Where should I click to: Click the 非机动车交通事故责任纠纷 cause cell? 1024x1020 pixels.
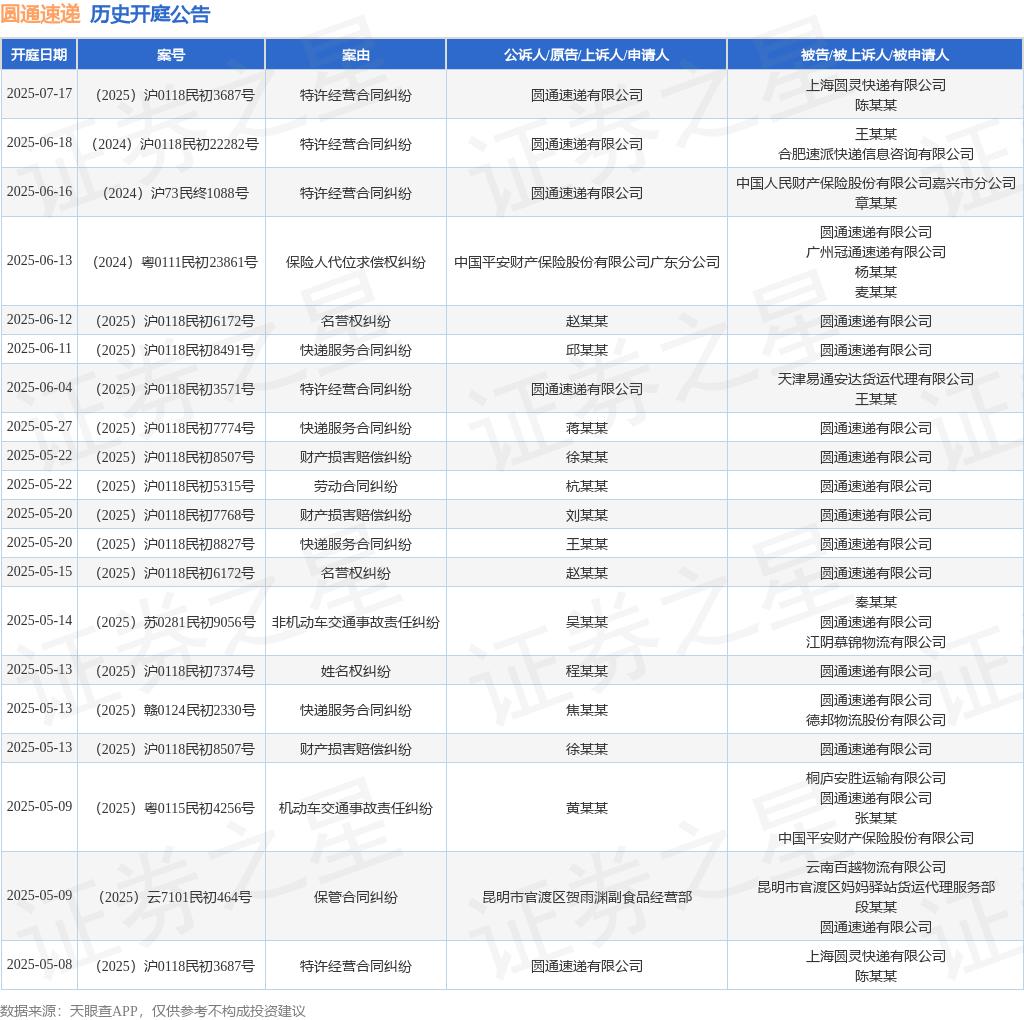point(356,622)
